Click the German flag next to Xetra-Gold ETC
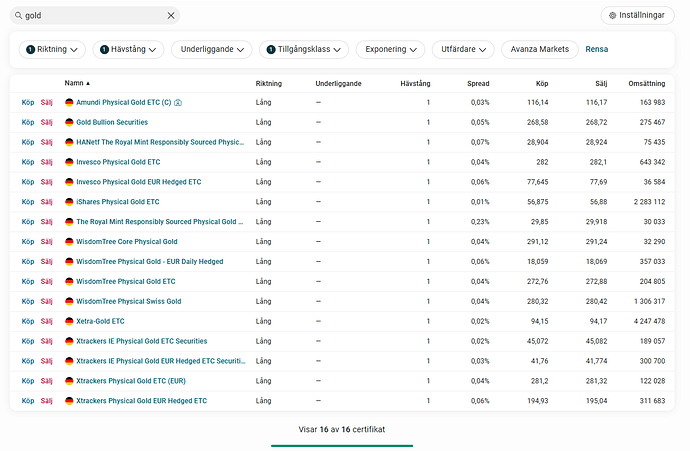Screen dimensions: 690x451 click(69, 321)
